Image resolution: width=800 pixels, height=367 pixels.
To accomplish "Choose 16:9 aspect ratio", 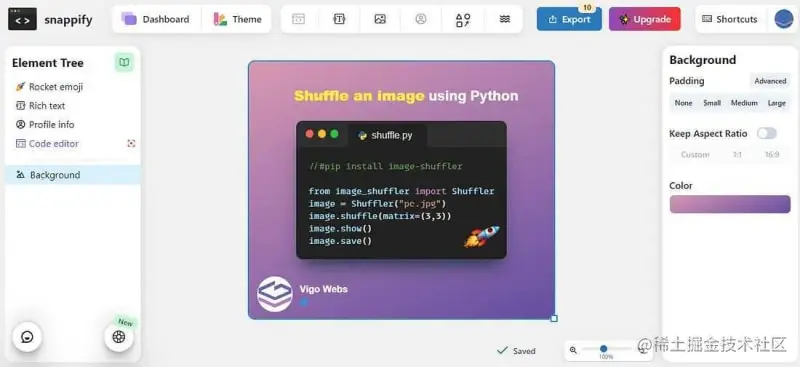I will [x=771, y=155].
